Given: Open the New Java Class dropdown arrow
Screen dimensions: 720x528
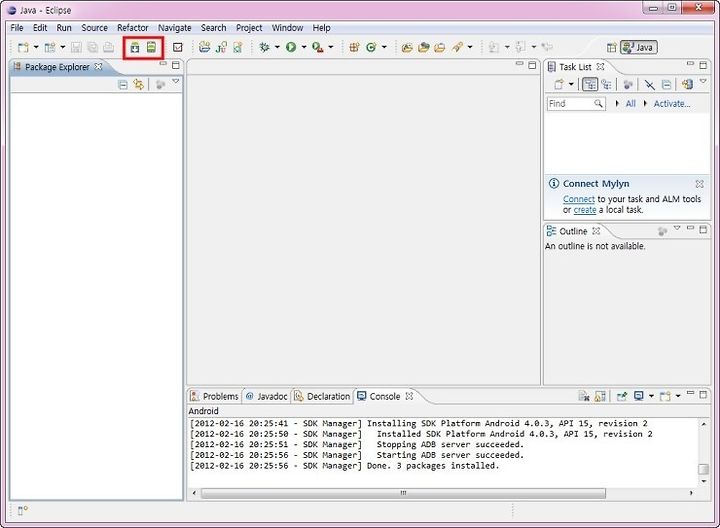Looking at the screenshot, I should (x=384, y=47).
